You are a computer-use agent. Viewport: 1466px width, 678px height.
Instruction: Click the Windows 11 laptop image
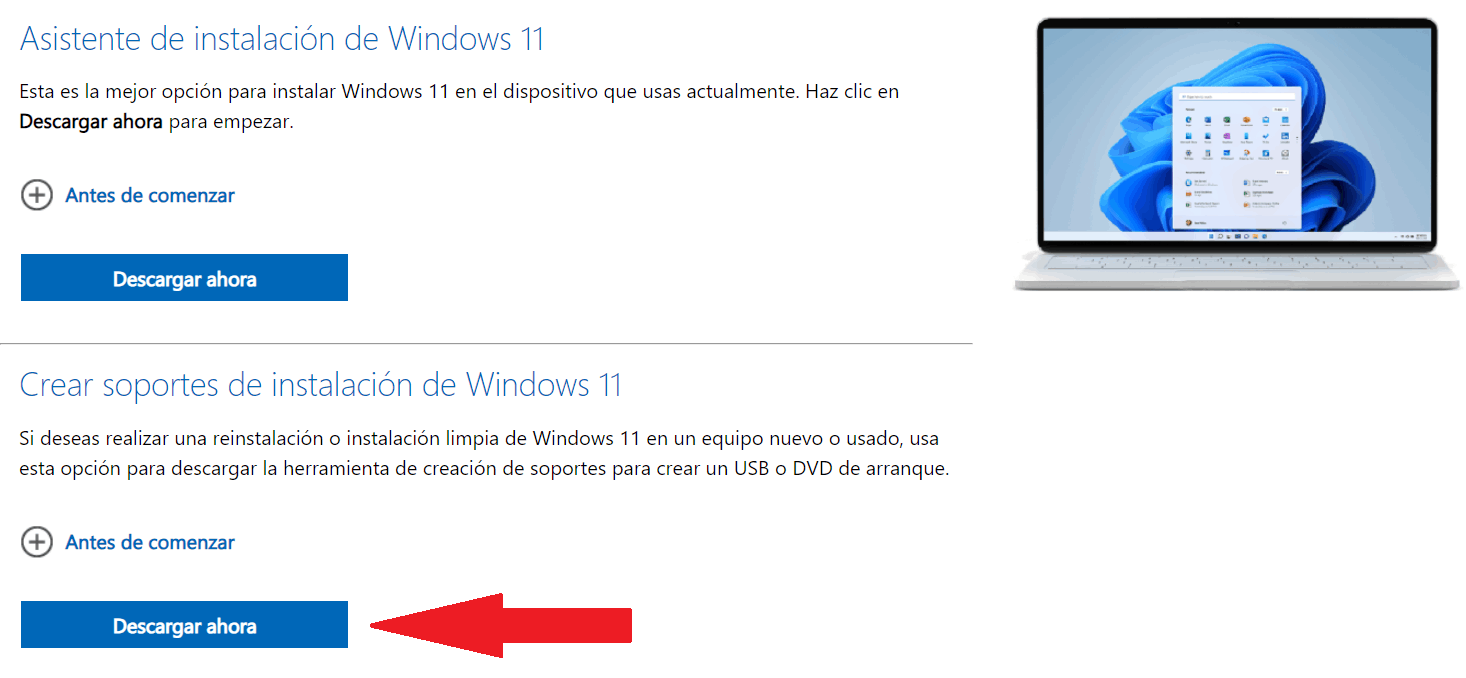pyautogui.click(x=1238, y=155)
